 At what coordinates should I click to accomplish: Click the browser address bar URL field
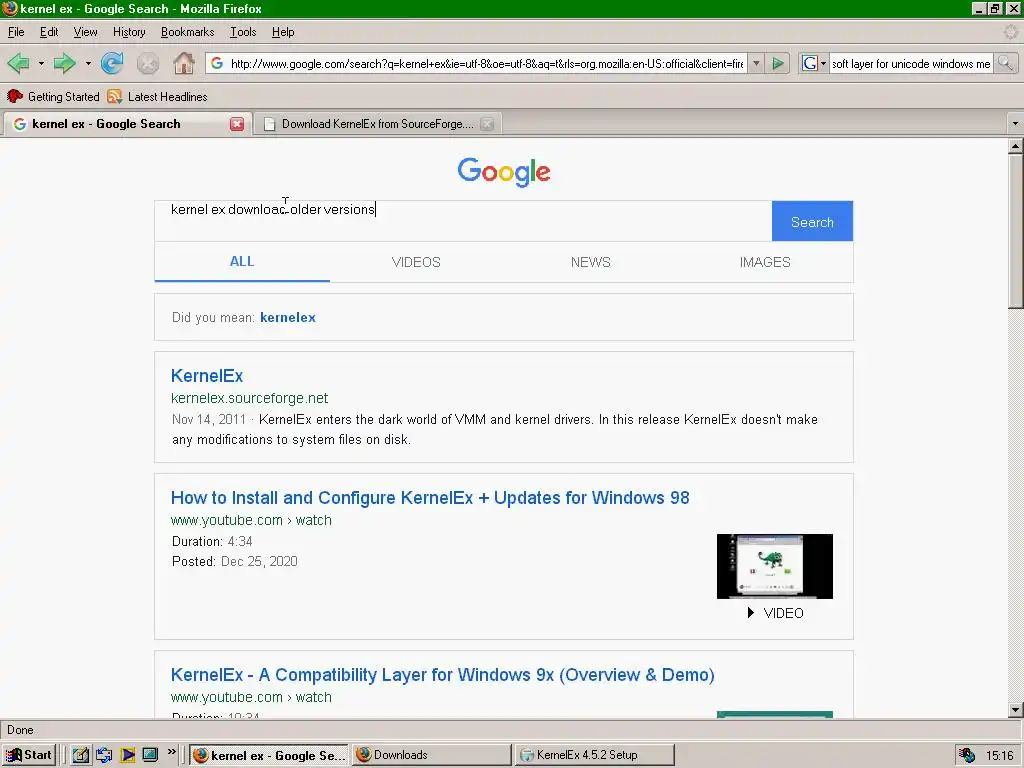coord(487,63)
